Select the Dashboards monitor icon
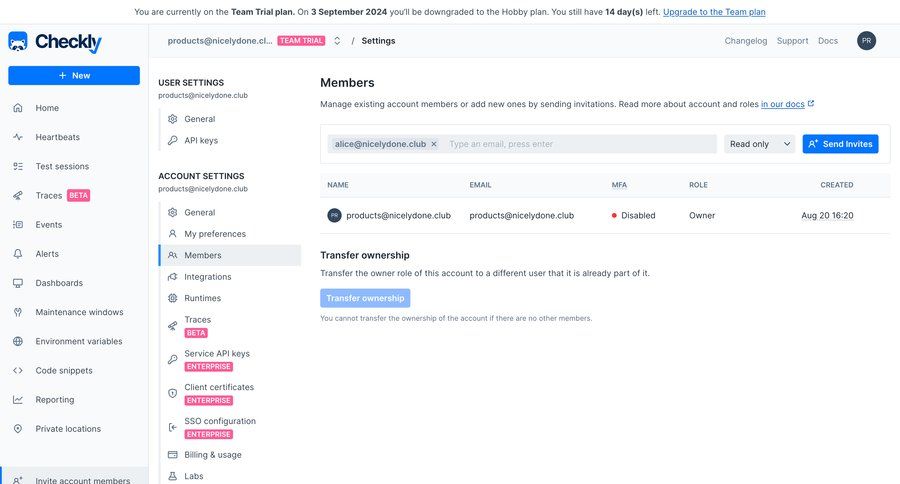 (18, 283)
